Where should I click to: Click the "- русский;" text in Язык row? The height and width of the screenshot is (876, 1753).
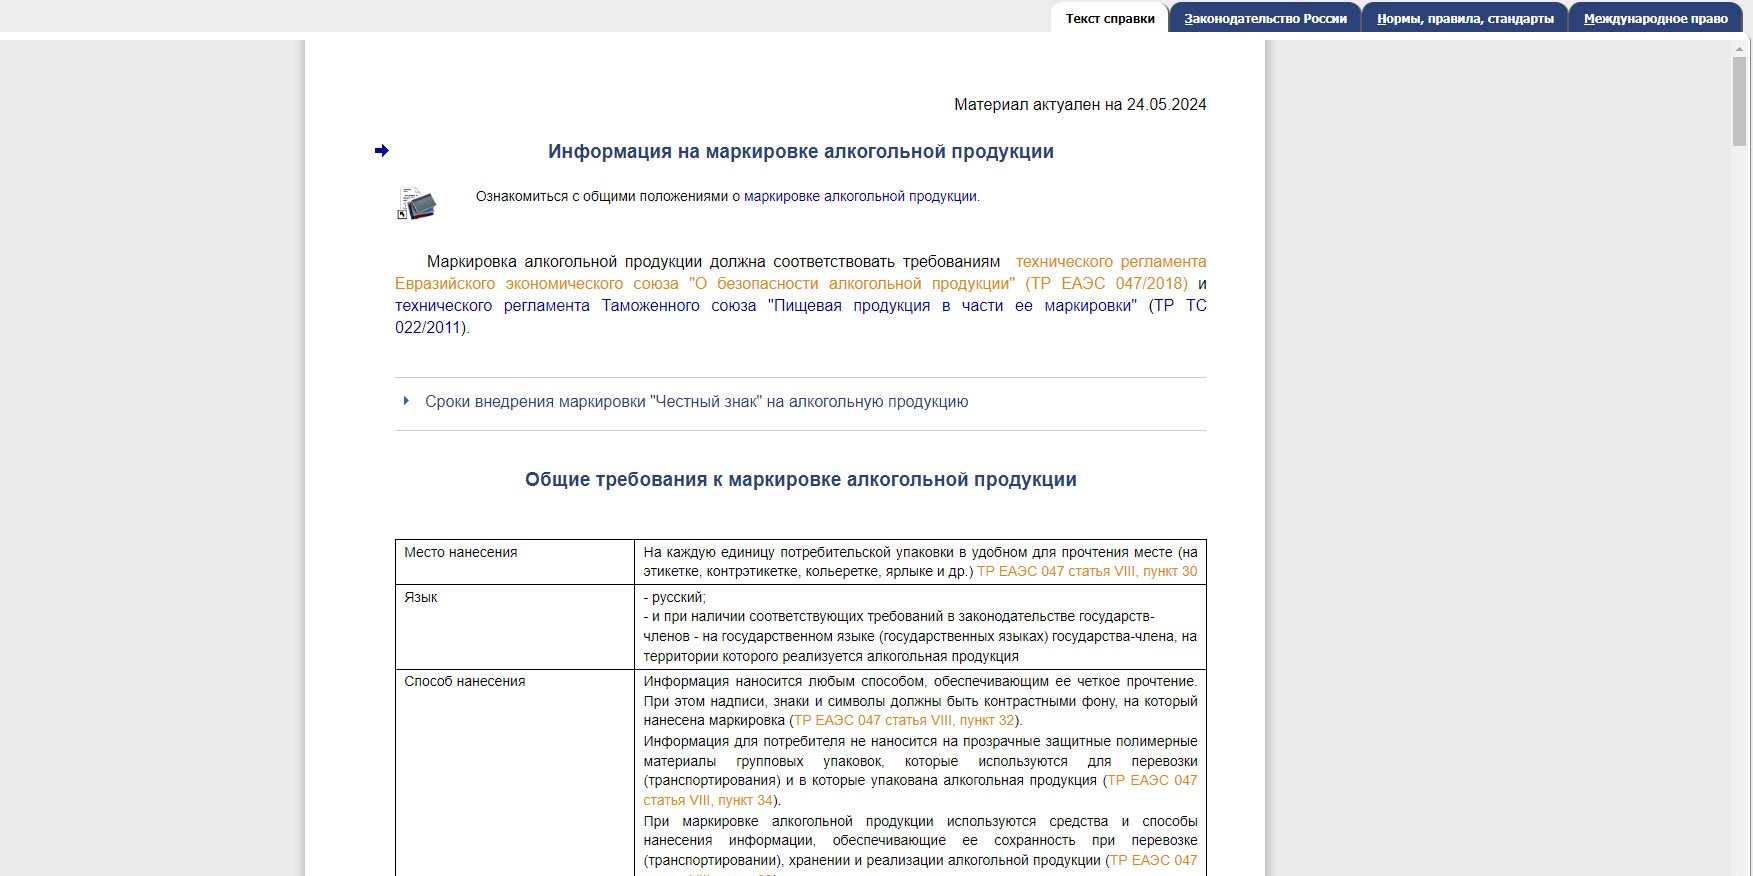[x=675, y=597]
